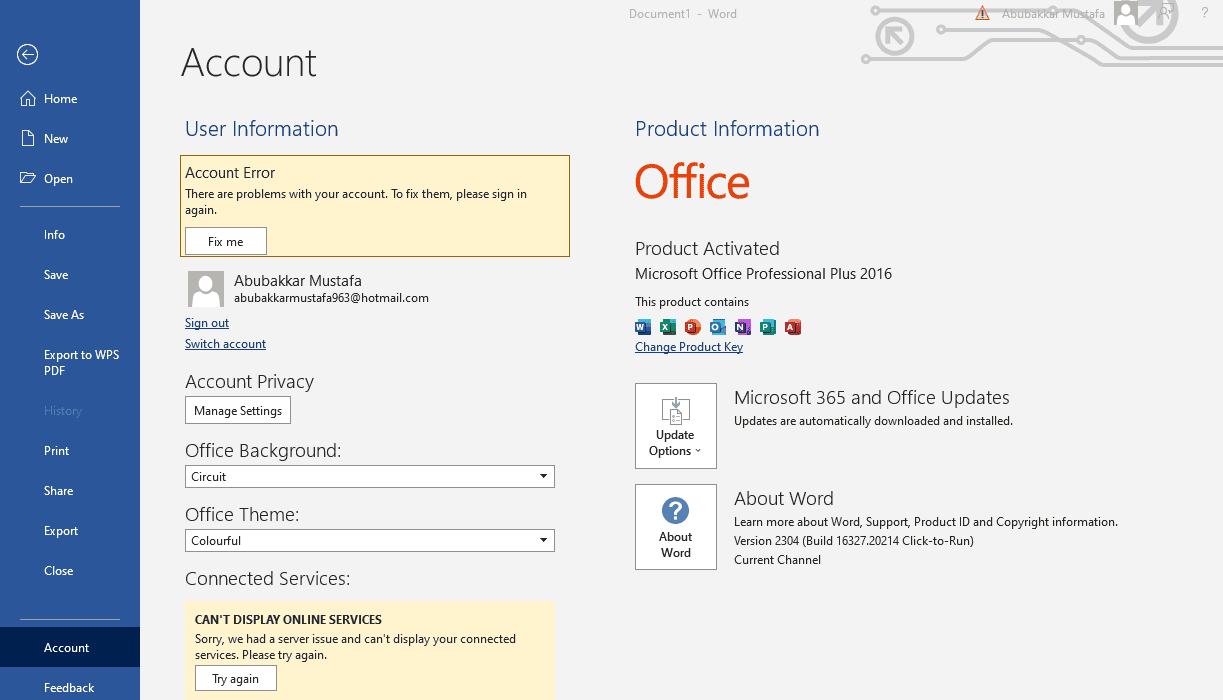Click the Change Product Key link
Image resolution: width=1223 pixels, height=700 pixels.
tap(689, 347)
